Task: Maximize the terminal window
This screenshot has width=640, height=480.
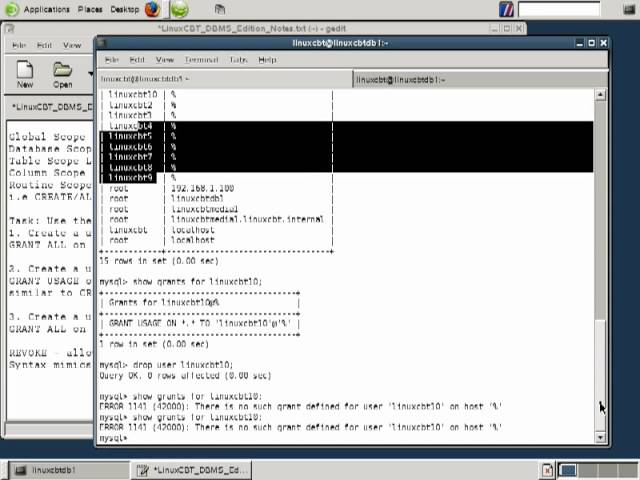Action: pos(591,43)
